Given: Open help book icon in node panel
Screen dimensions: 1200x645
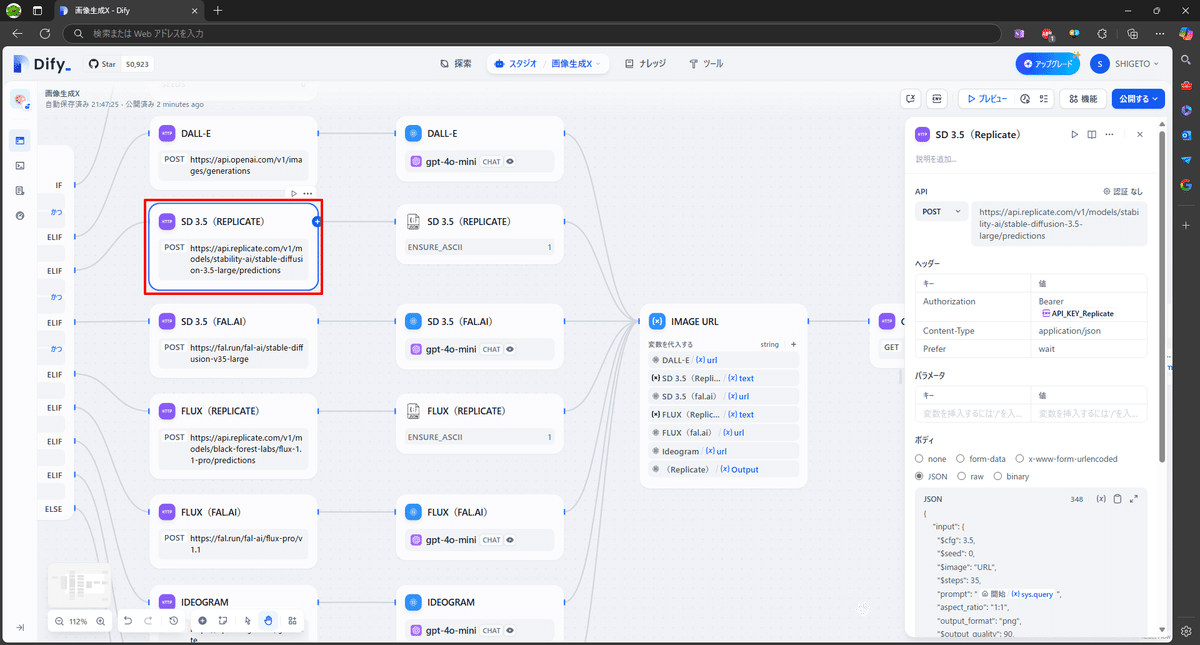Looking at the screenshot, I should click(1092, 134).
